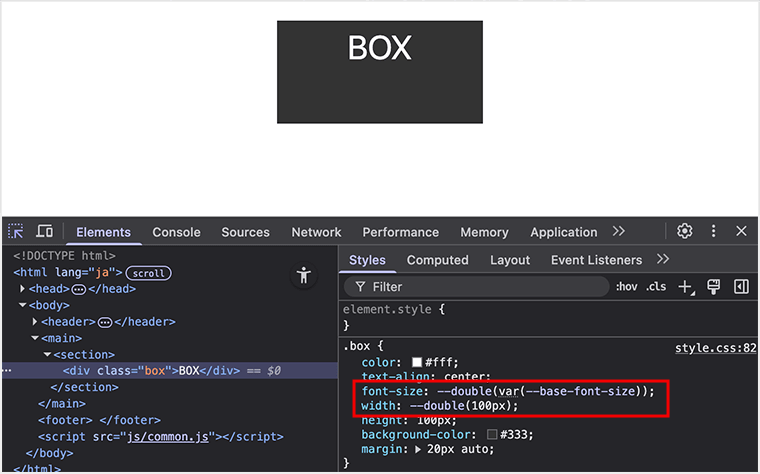The width and height of the screenshot is (760, 474).
Task: Toggle the device toolbar icon
Action: [x=45, y=231]
